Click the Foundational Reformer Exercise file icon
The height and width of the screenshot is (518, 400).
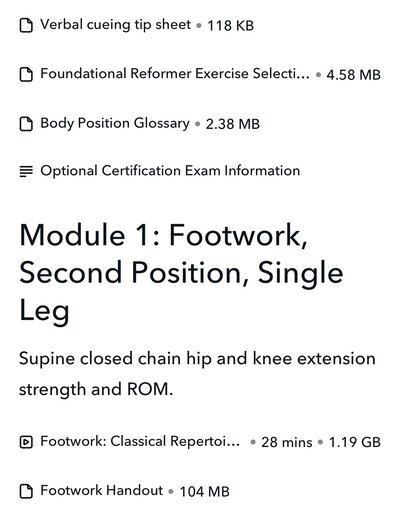(26, 75)
